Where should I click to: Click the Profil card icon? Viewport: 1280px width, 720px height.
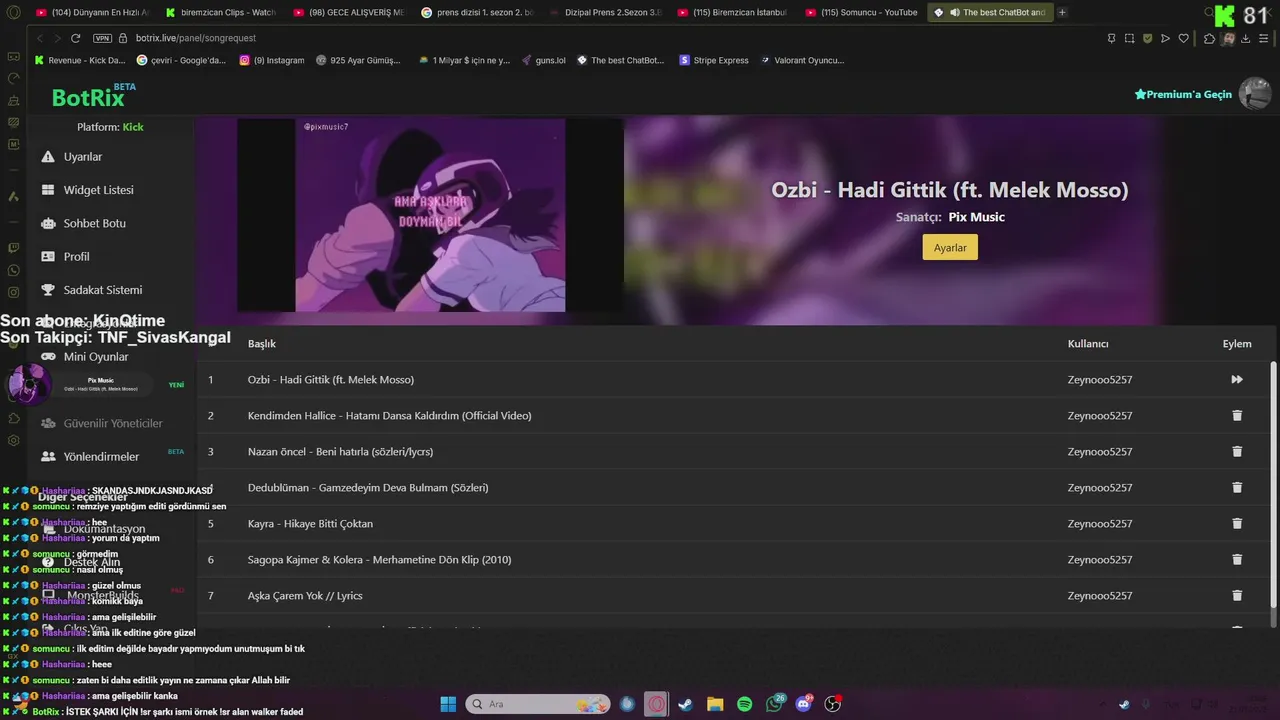[x=48, y=256]
